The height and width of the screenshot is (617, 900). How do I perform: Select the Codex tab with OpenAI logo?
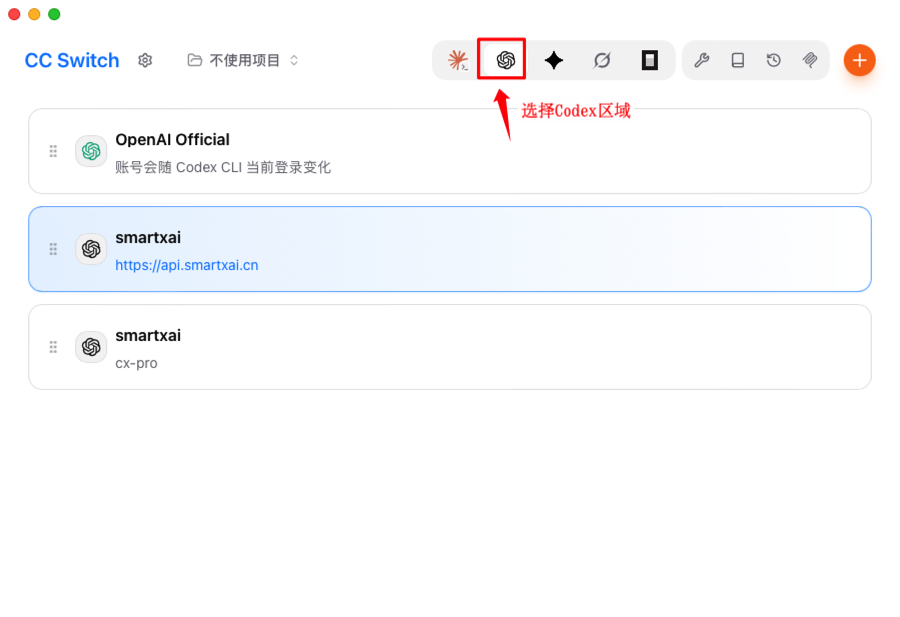click(505, 60)
